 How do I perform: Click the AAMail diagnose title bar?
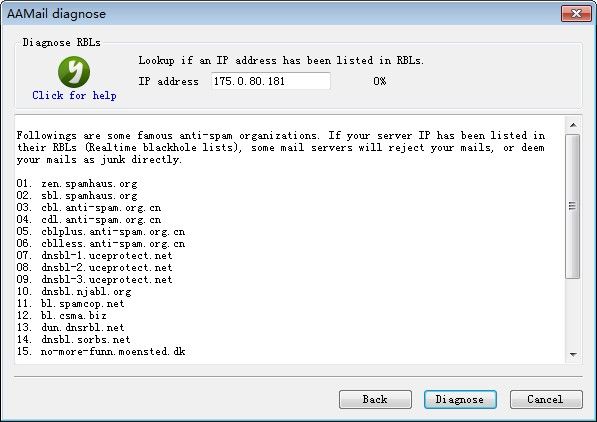click(282, 14)
